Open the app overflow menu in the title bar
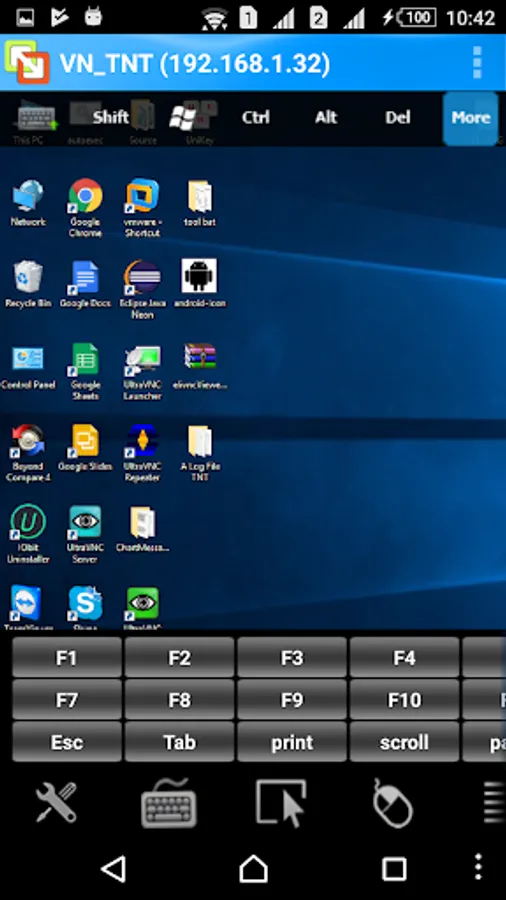This screenshot has height=900, width=506. pyautogui.click(x=477, y=62)
